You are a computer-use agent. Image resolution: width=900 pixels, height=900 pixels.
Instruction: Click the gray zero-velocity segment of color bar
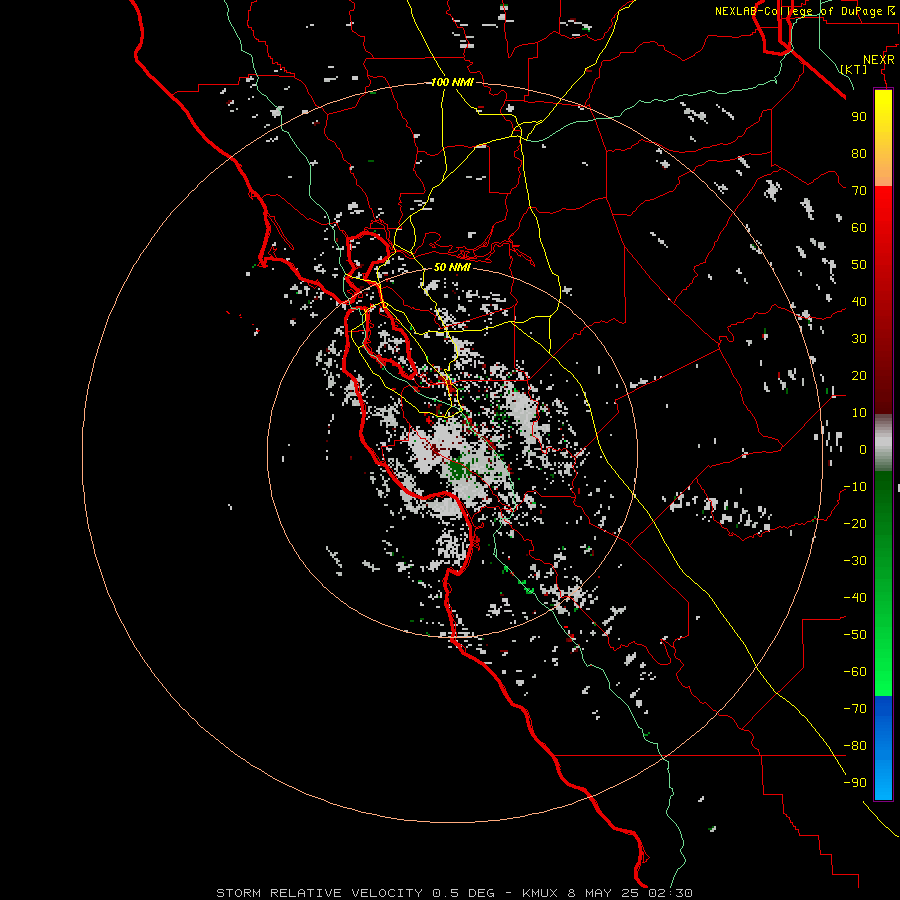coord(883,443)
